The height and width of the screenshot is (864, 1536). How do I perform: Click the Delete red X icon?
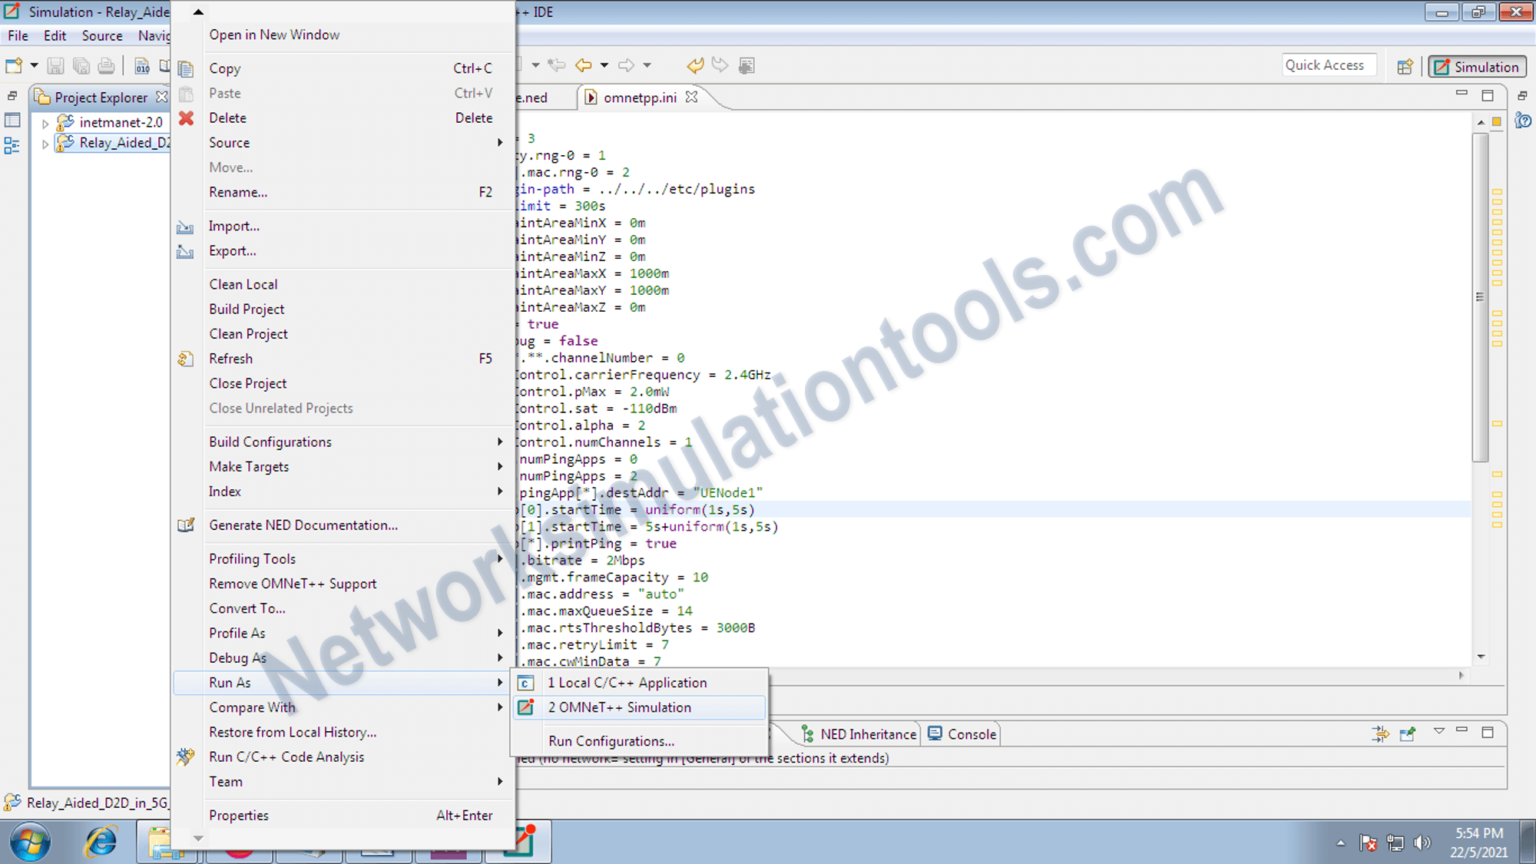click(186, 118)
